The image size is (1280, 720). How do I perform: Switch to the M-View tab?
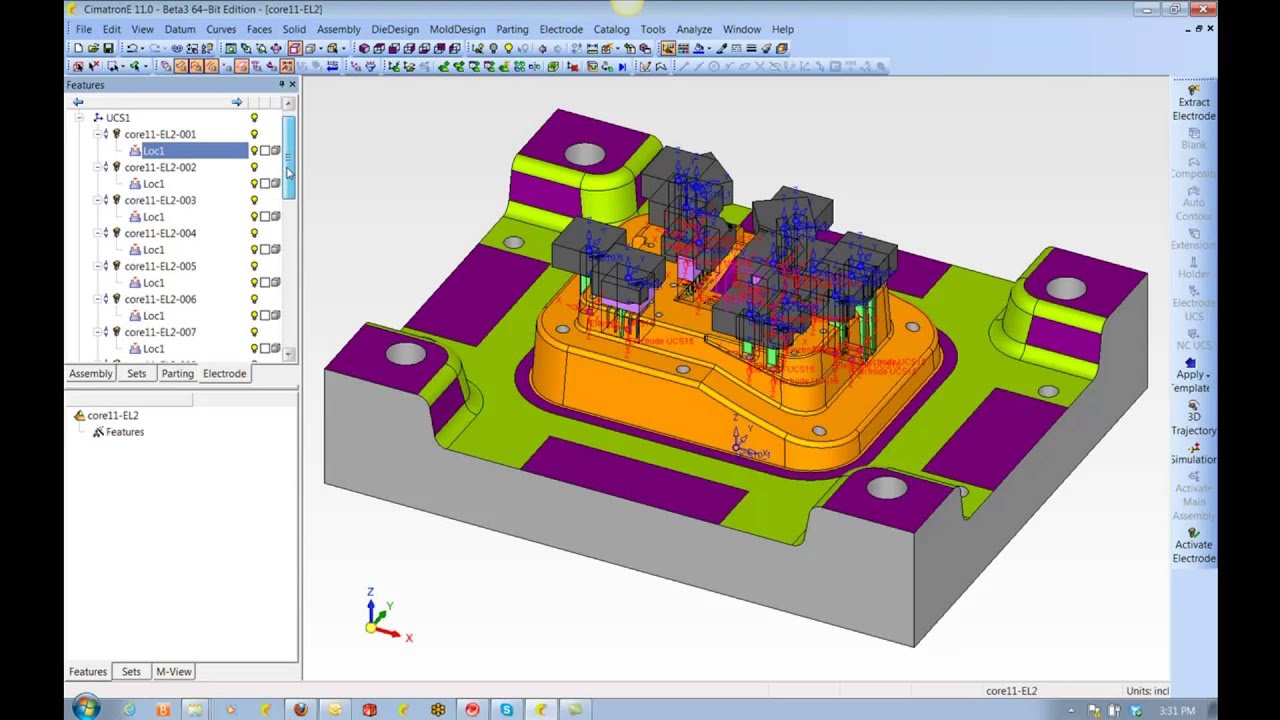[x=174, y=672]
